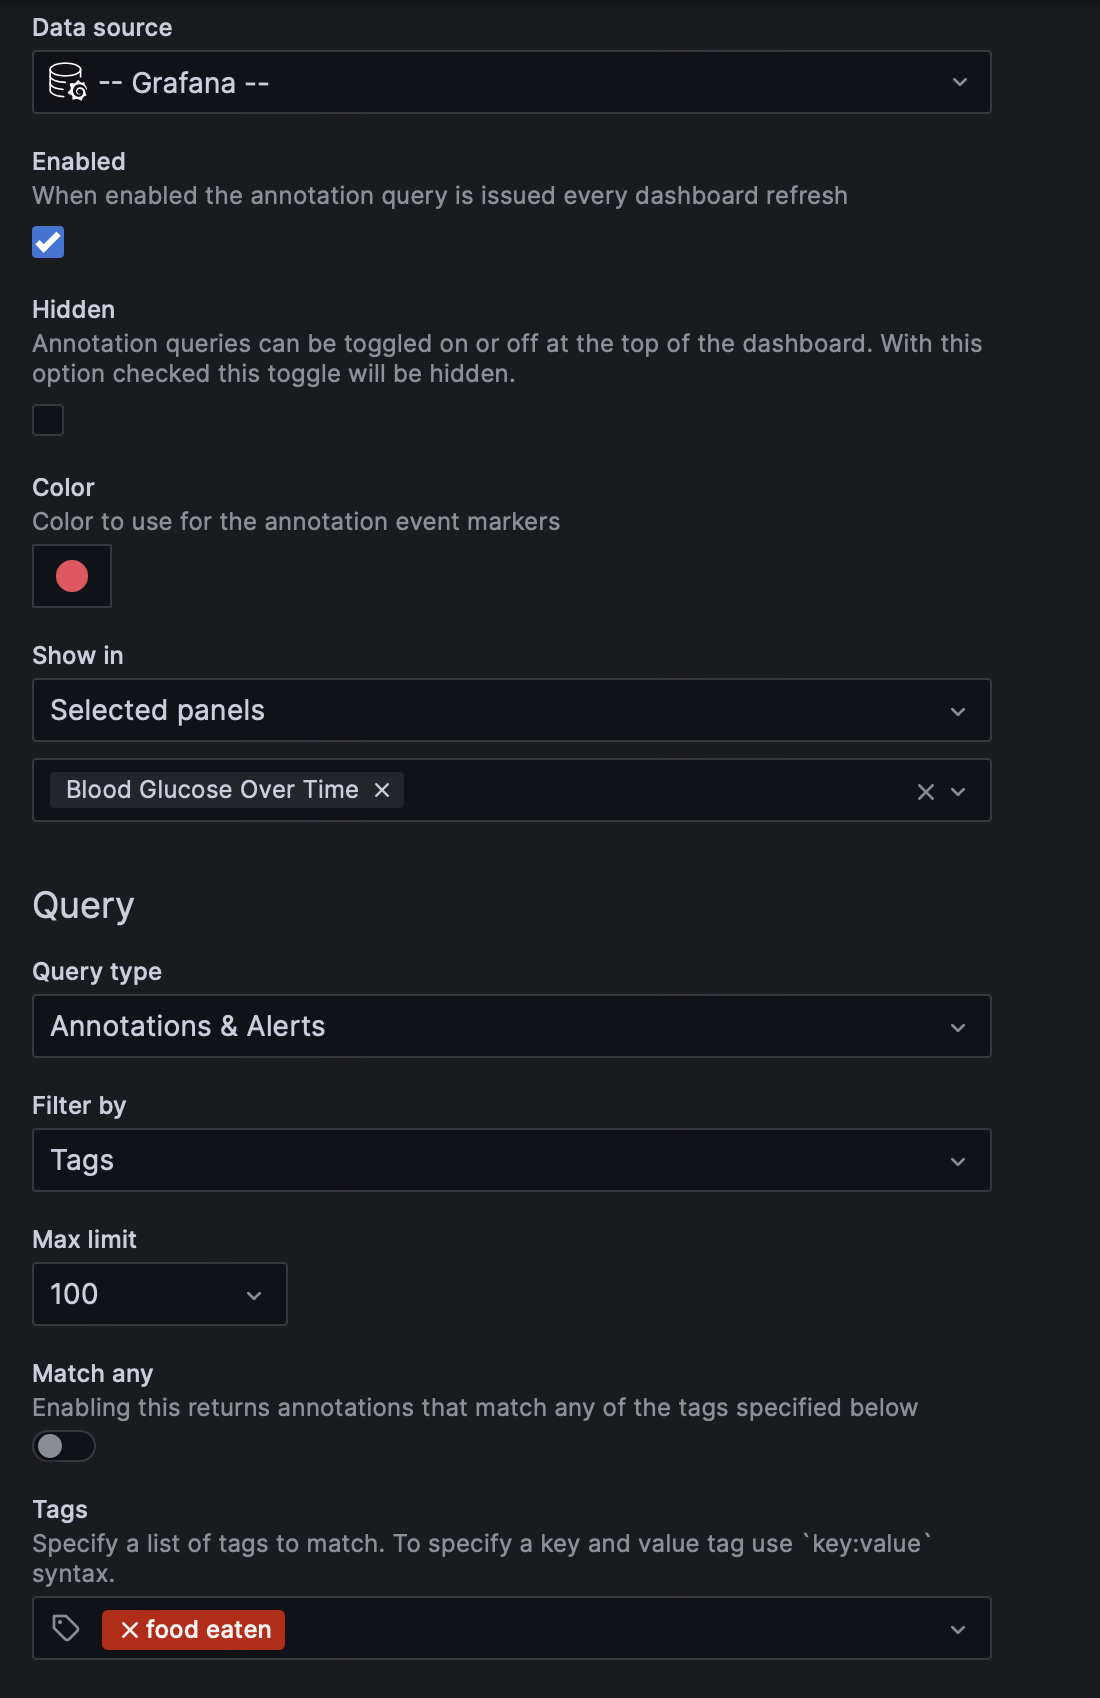Screen dimensions: 1100x1698
Task: Clear all selected panels
Action: point(925,792)
